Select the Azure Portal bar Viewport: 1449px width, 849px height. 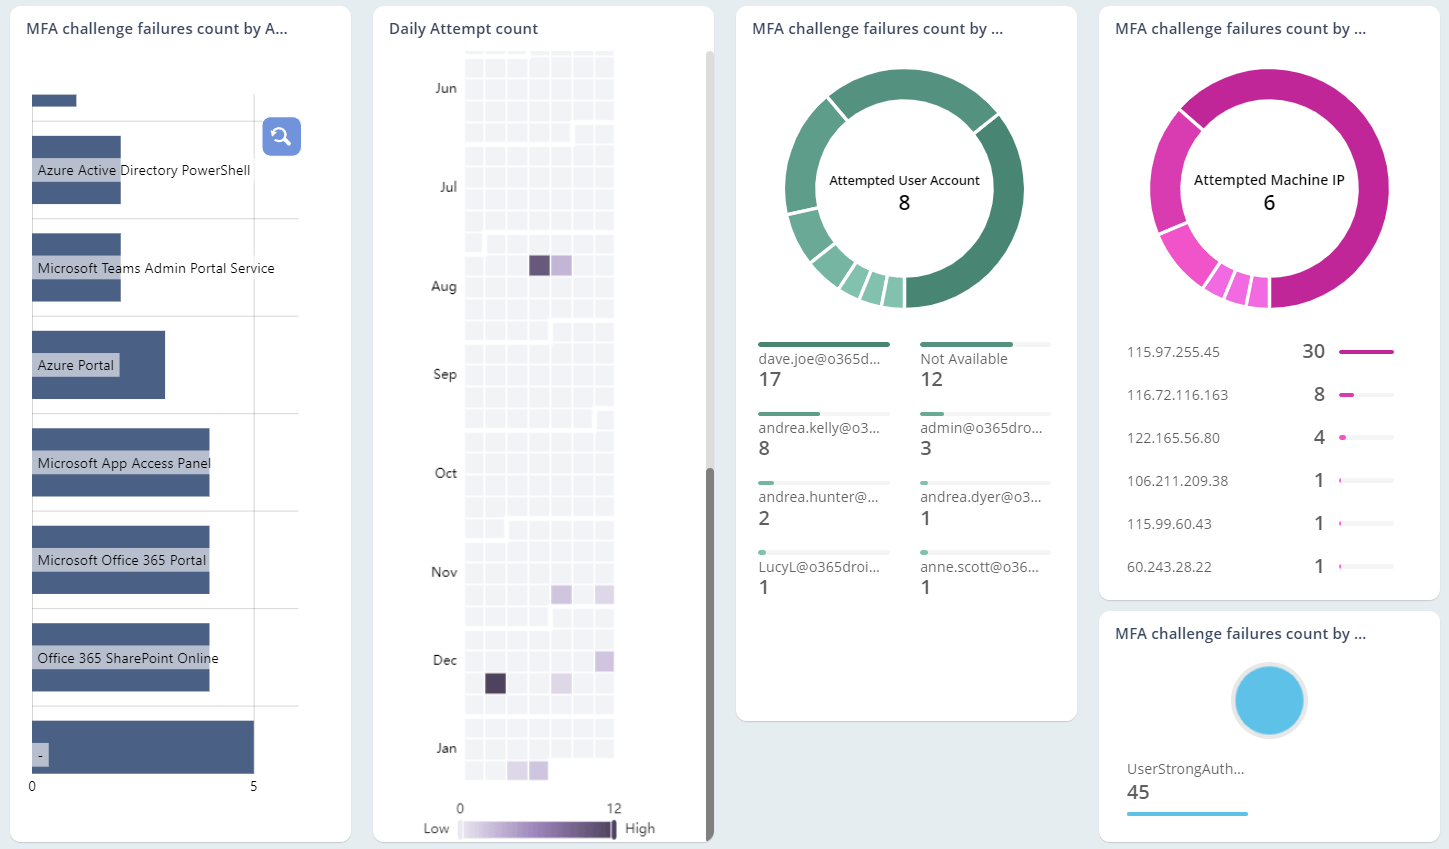tap(98, 365)
